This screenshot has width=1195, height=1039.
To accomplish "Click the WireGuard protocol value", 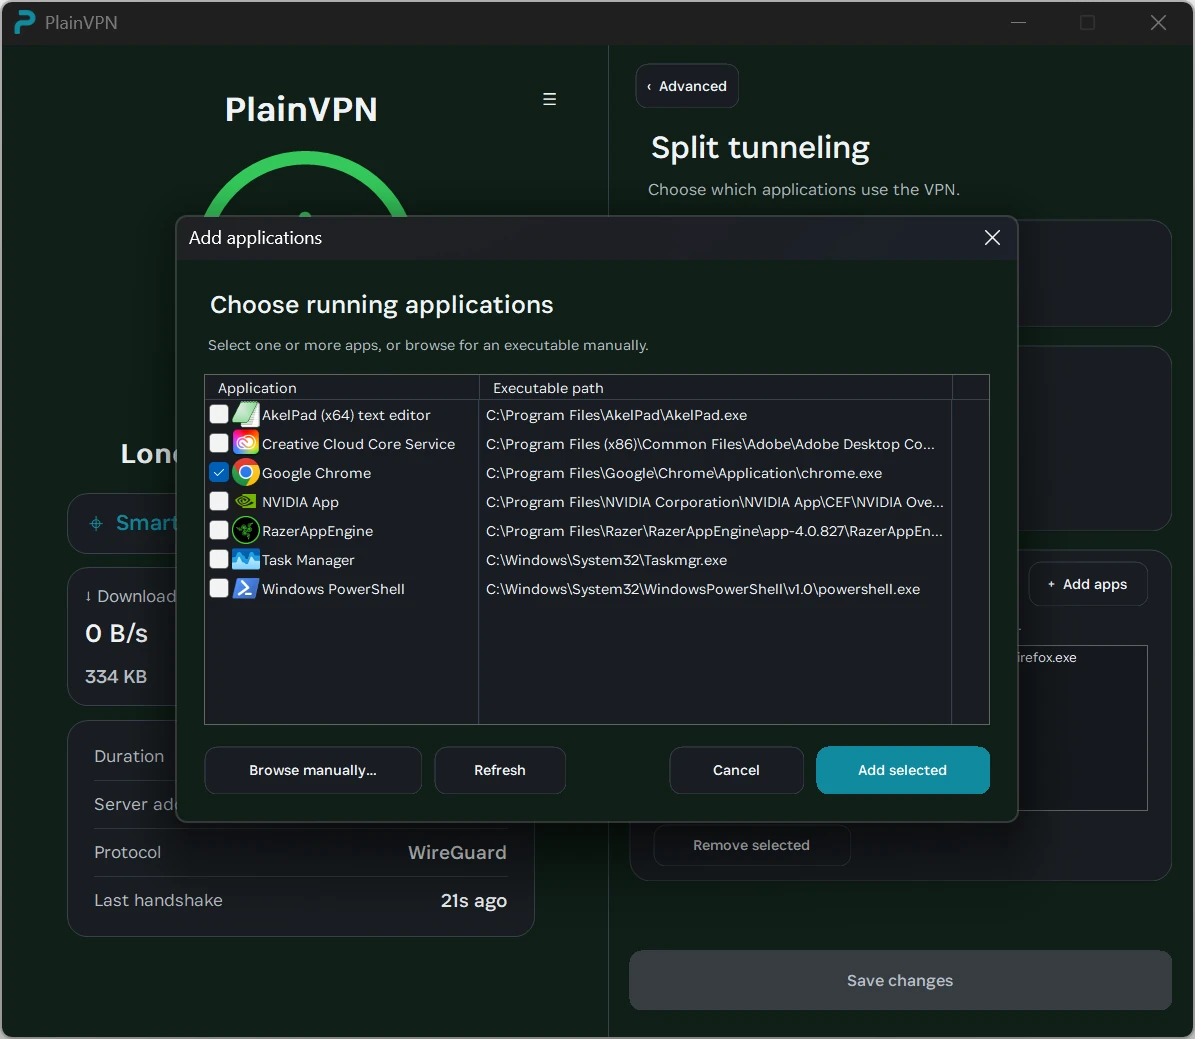I will click(x=457, y=852).
